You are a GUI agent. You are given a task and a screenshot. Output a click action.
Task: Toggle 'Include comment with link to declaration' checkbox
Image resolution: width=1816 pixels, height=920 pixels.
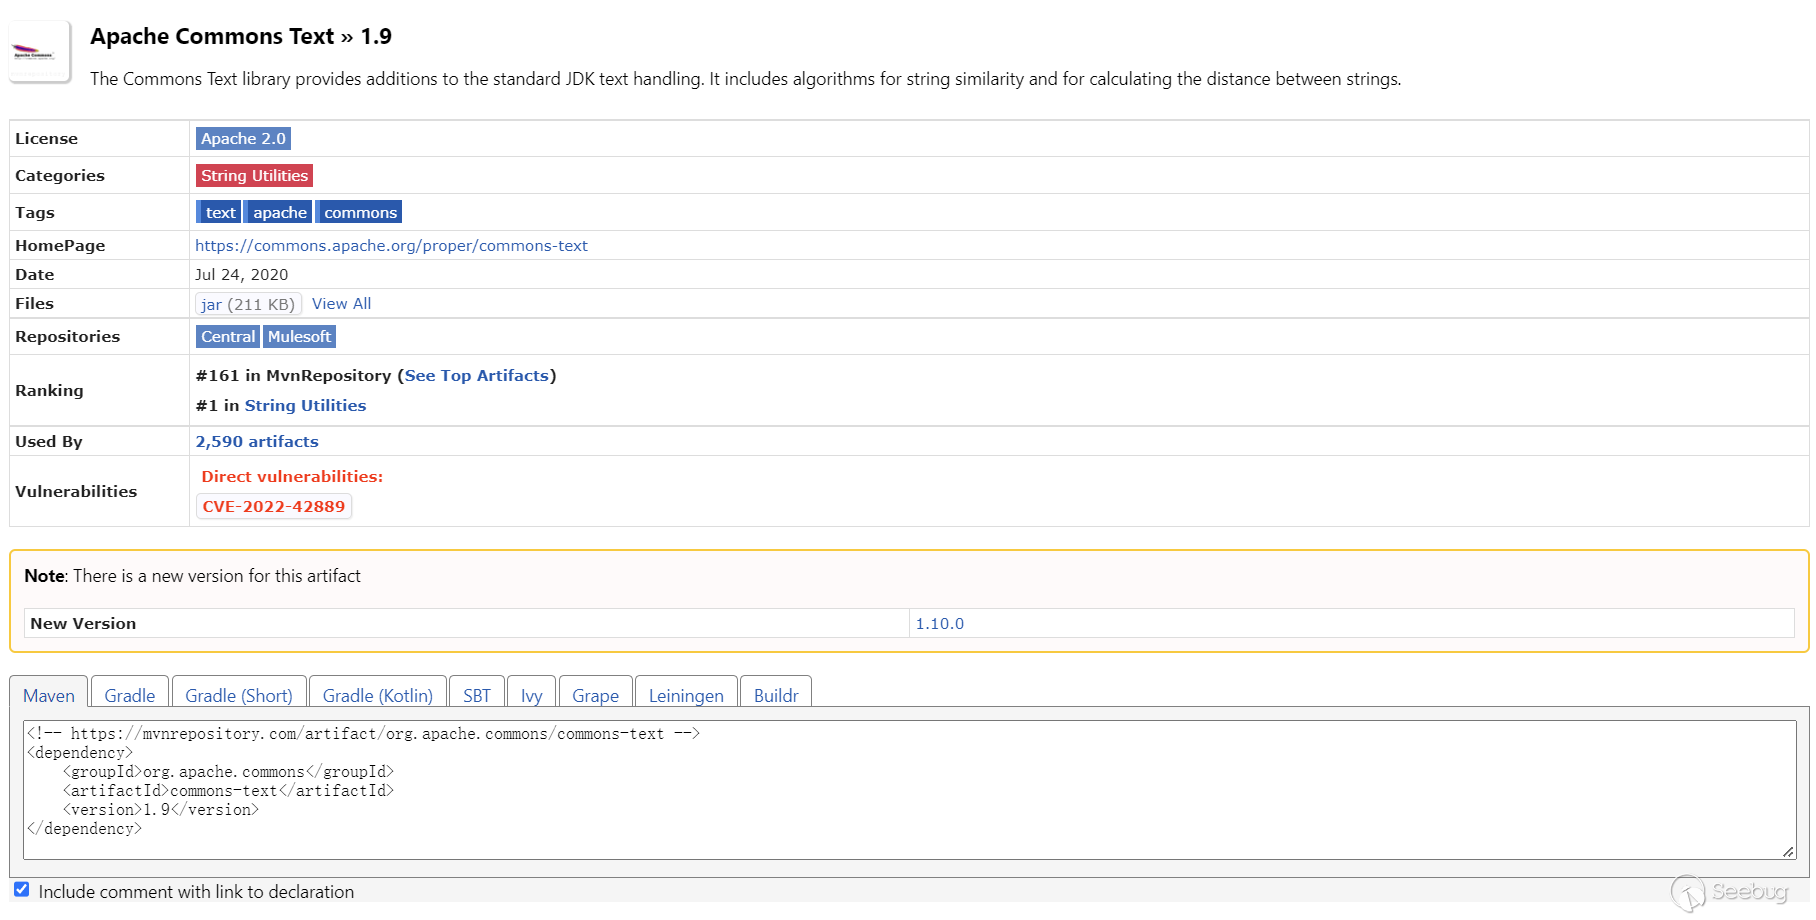tap(22, 889)
